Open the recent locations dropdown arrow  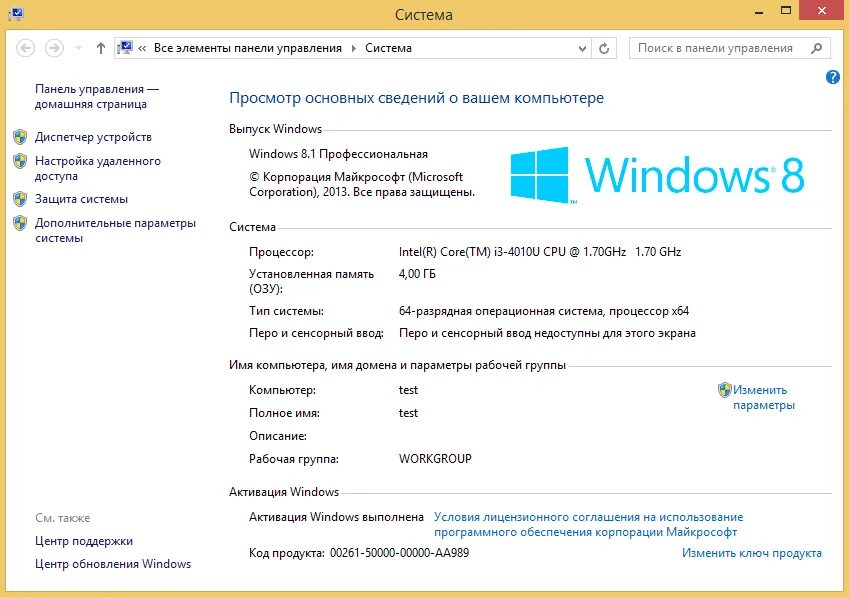79,48
